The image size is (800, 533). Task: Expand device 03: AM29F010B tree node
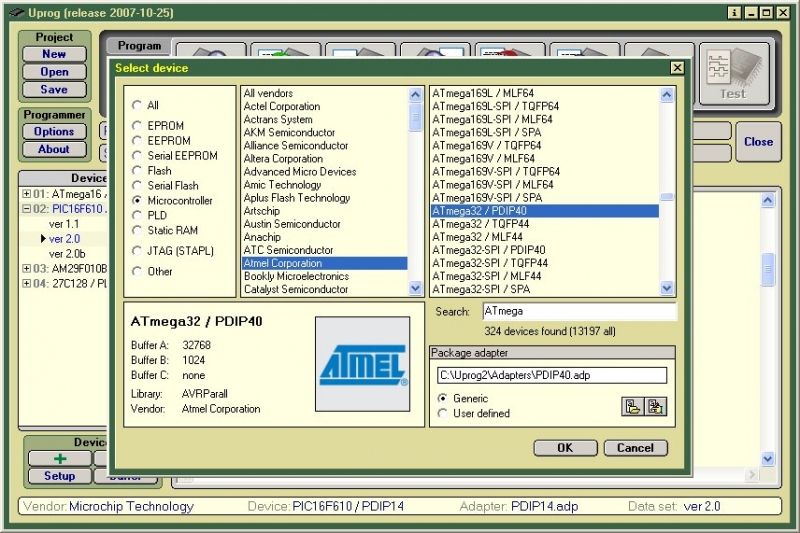click(x=27, y=268)
